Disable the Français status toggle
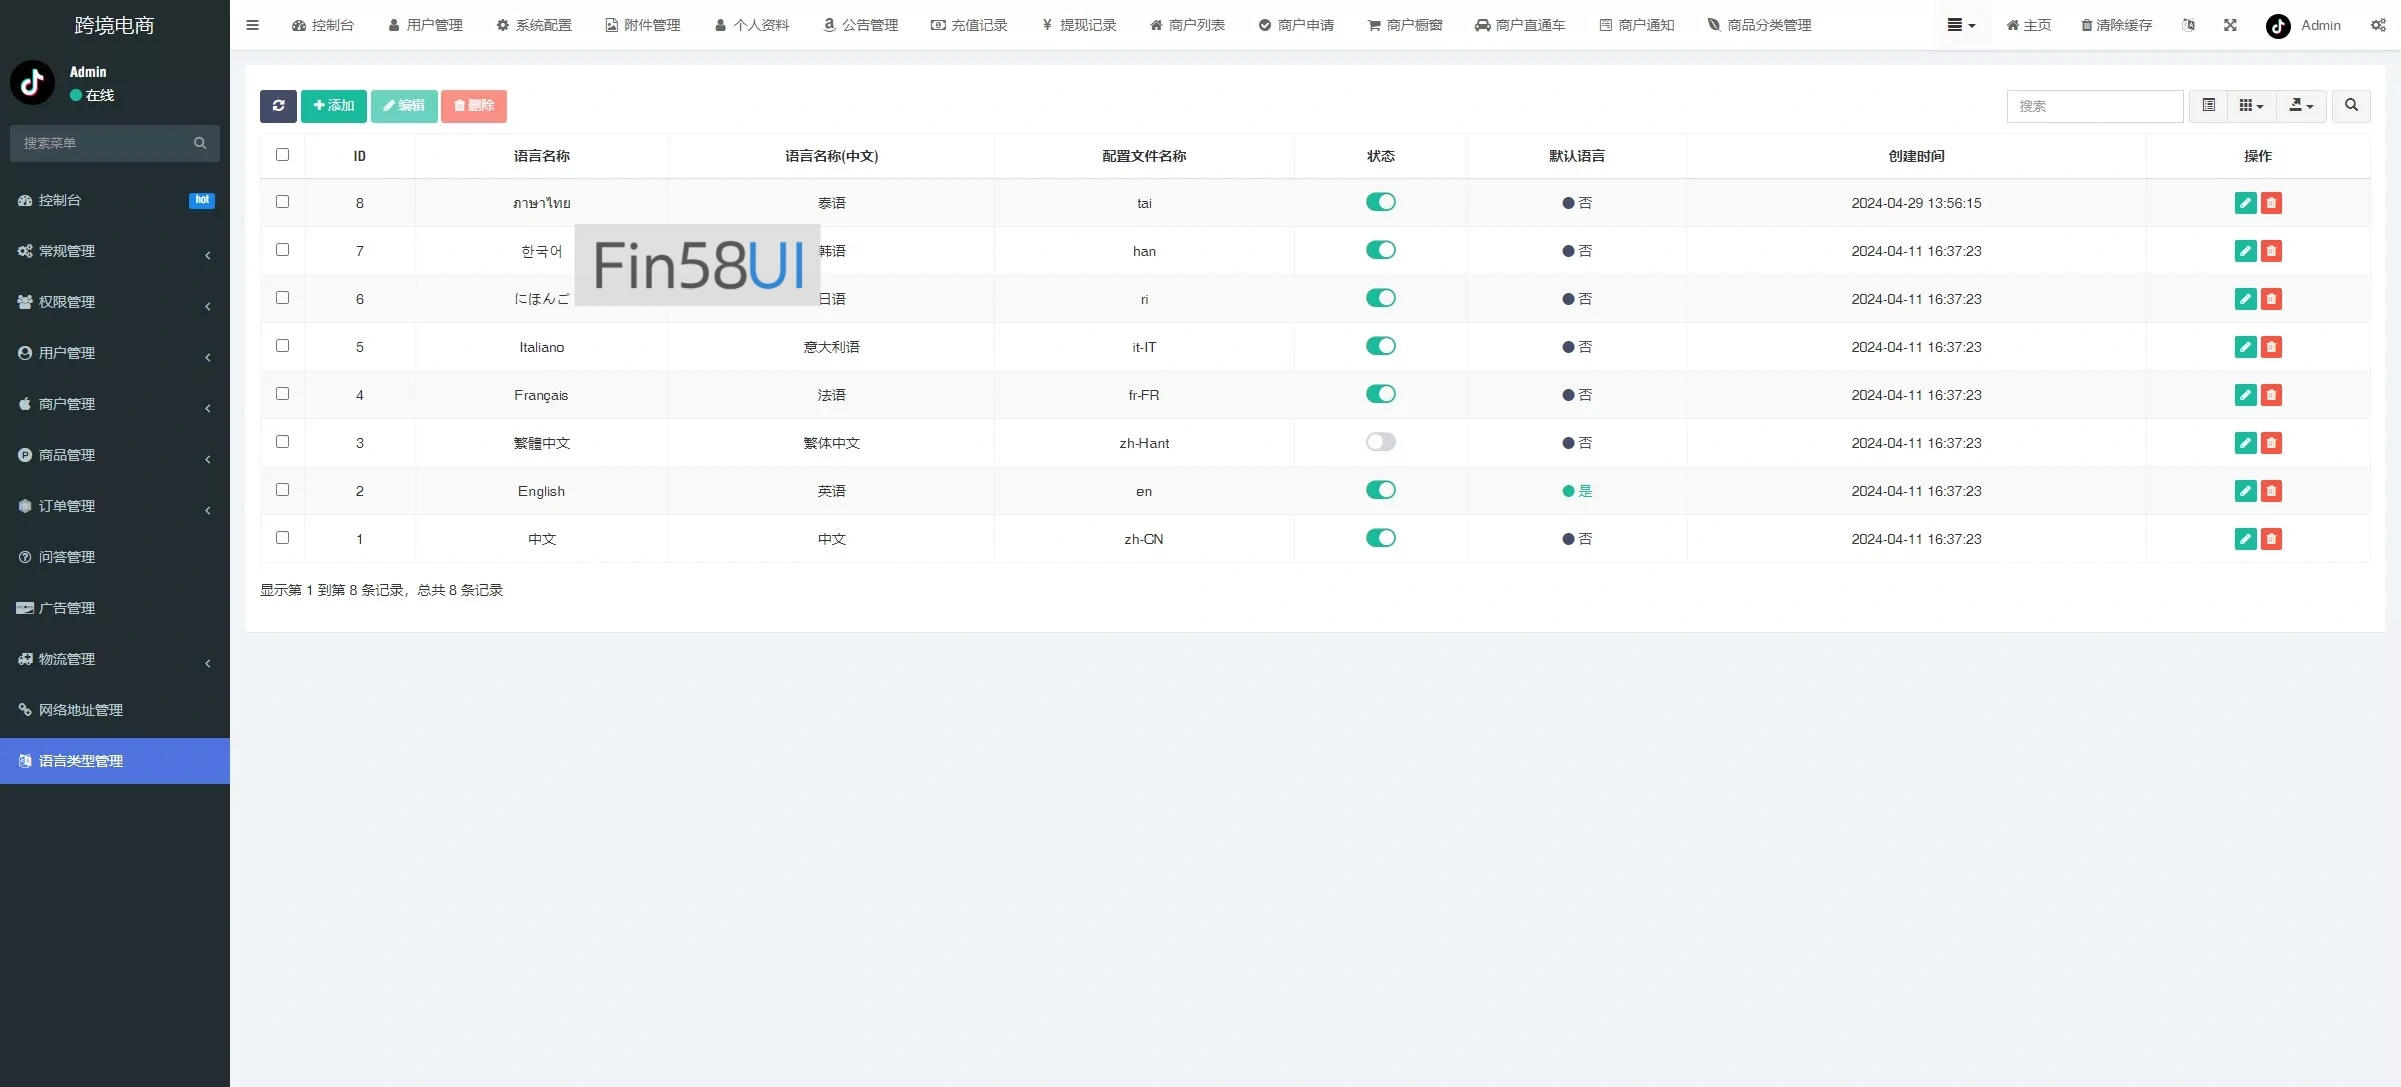The height and width of the screenshot is (1087, 2401). click(1381, 393)
